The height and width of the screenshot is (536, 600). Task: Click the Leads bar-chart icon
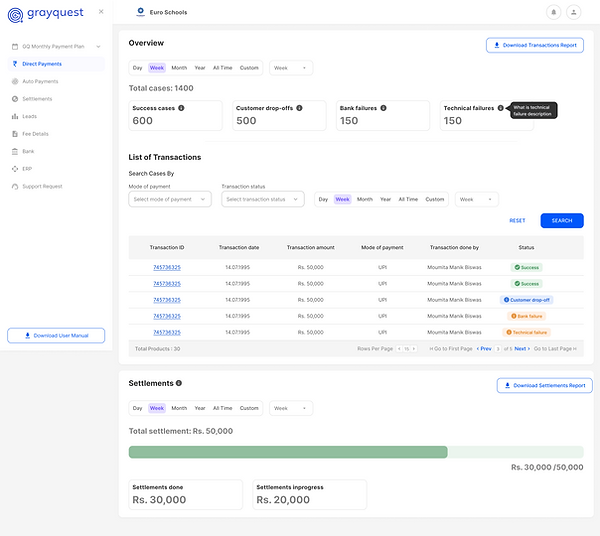pyautogui.click(x=15, y=116)
